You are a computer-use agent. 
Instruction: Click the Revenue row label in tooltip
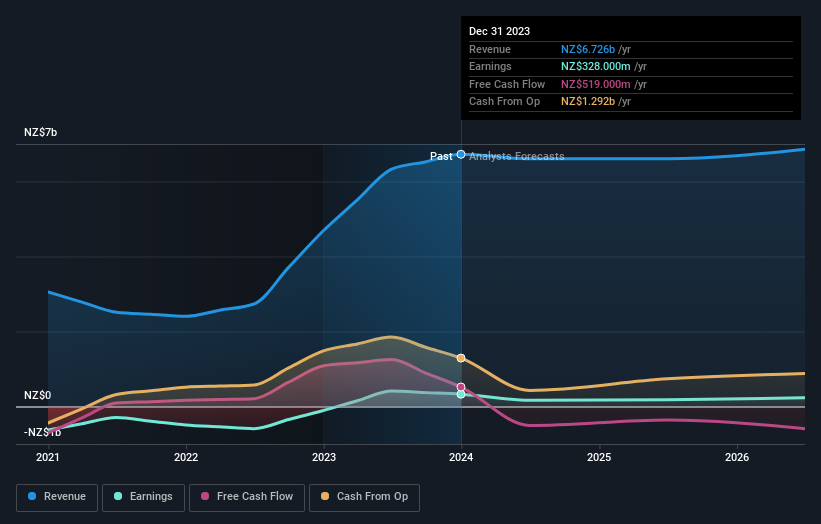tap(490, 49)
